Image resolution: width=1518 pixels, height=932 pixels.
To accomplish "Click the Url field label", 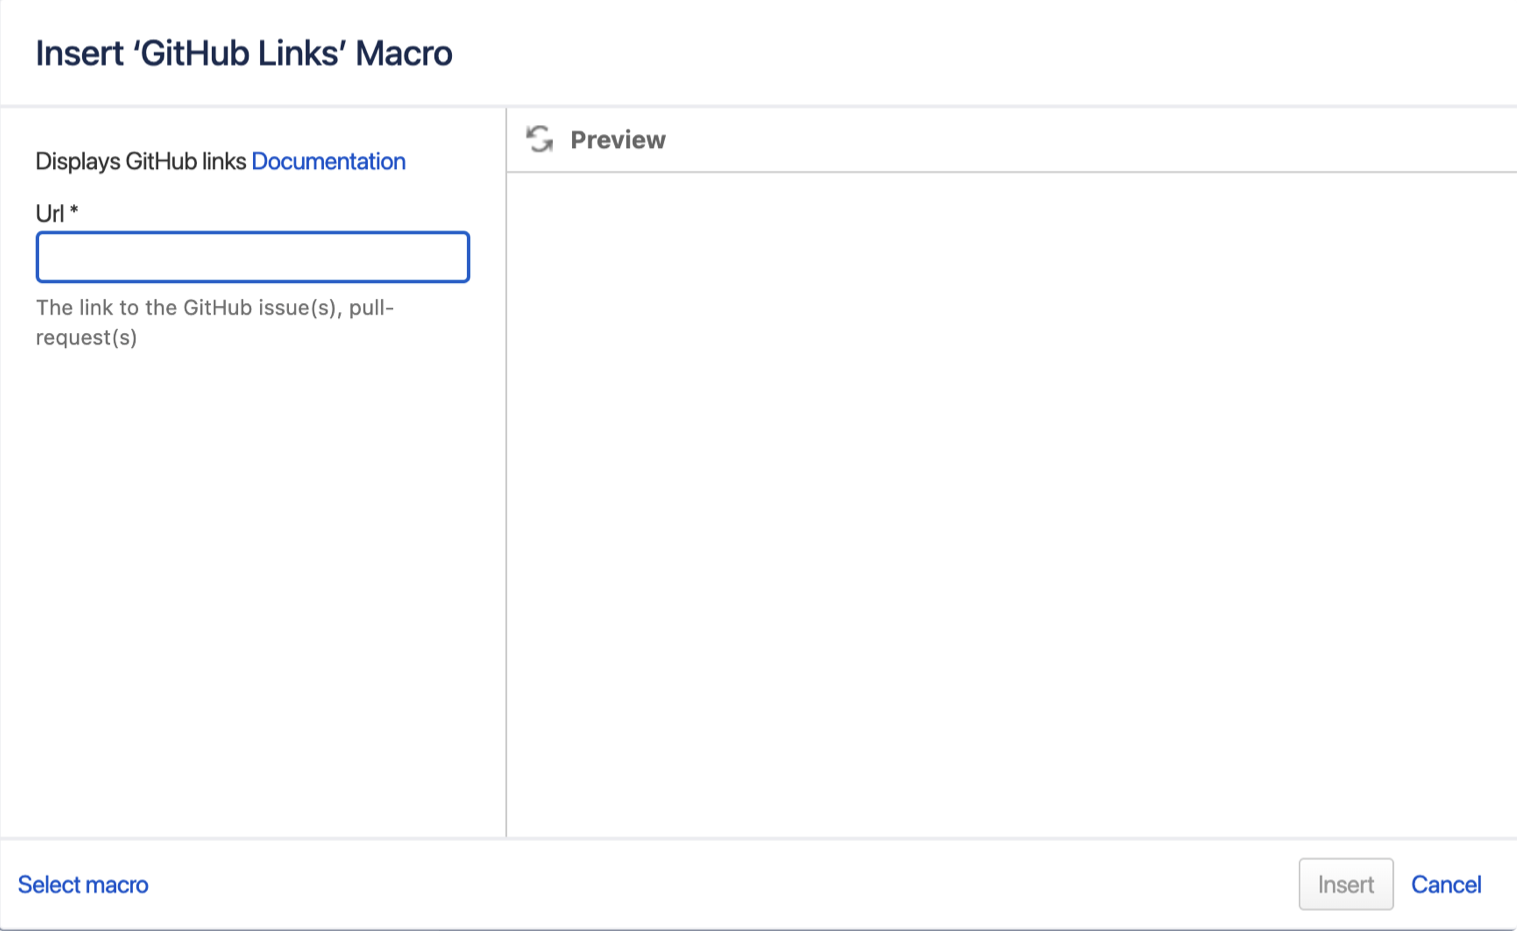I will point(49,213).
